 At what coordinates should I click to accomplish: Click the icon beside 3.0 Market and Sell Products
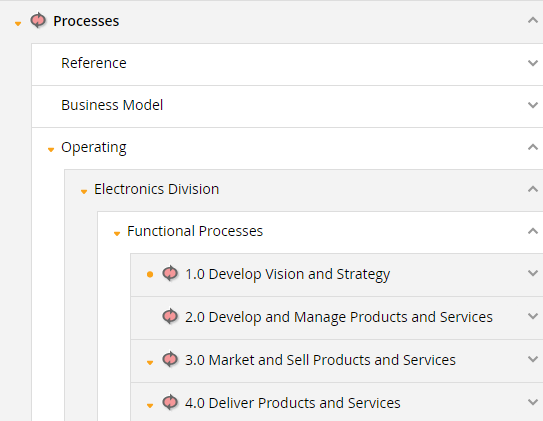pyautogui.click(x=170, y=359)
